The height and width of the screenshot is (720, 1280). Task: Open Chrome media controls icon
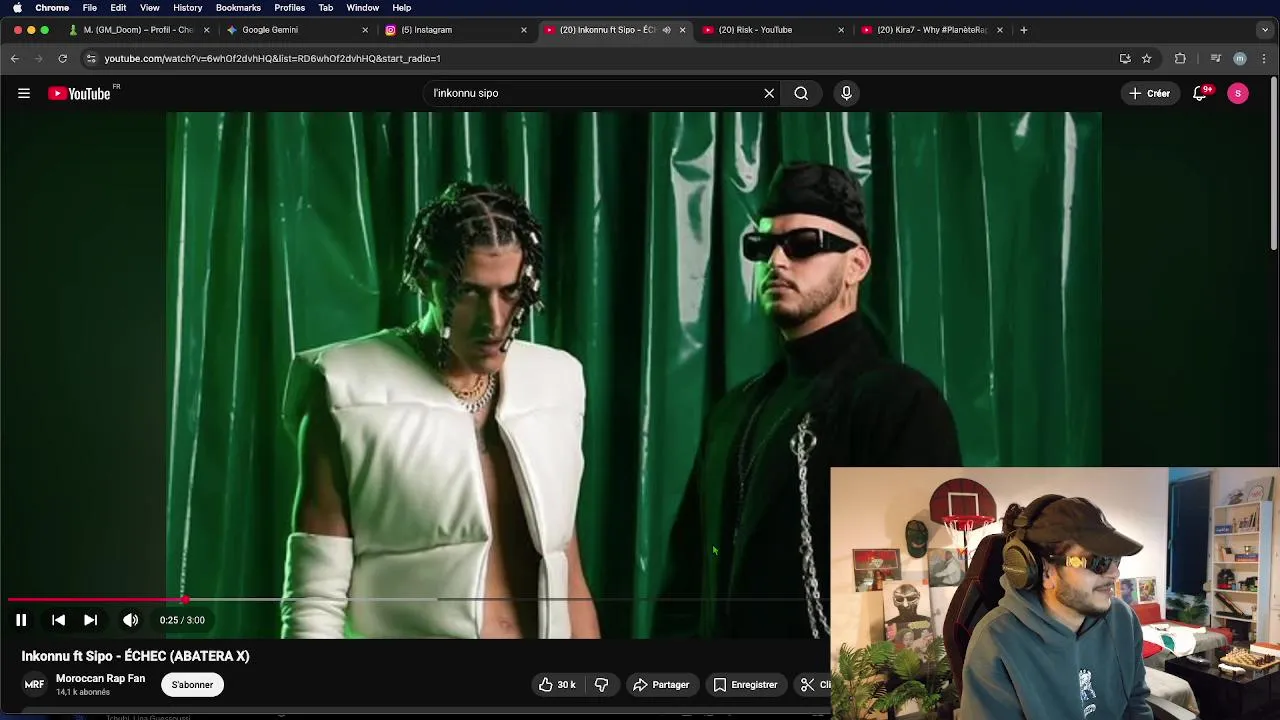tap(1215, 59)
